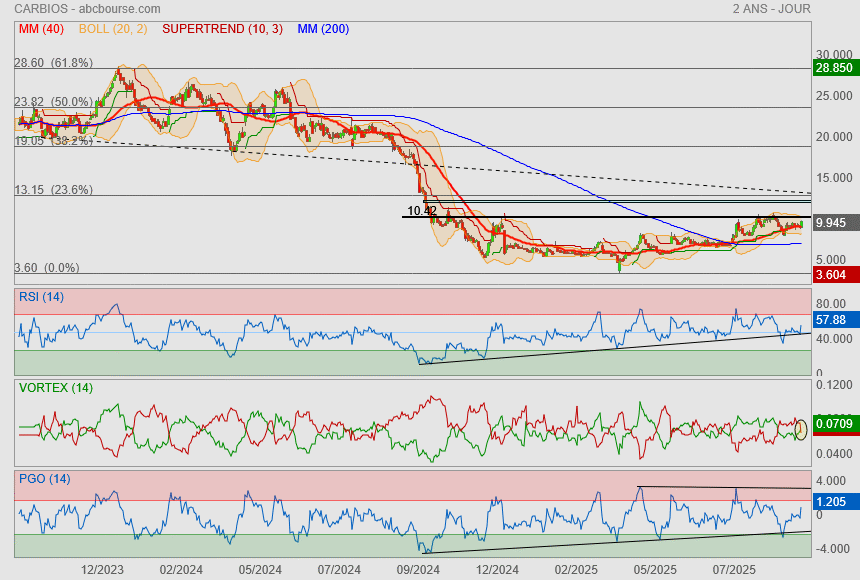Click the green 28.850 price tag

pyautogui.click(x=834, y=68)
